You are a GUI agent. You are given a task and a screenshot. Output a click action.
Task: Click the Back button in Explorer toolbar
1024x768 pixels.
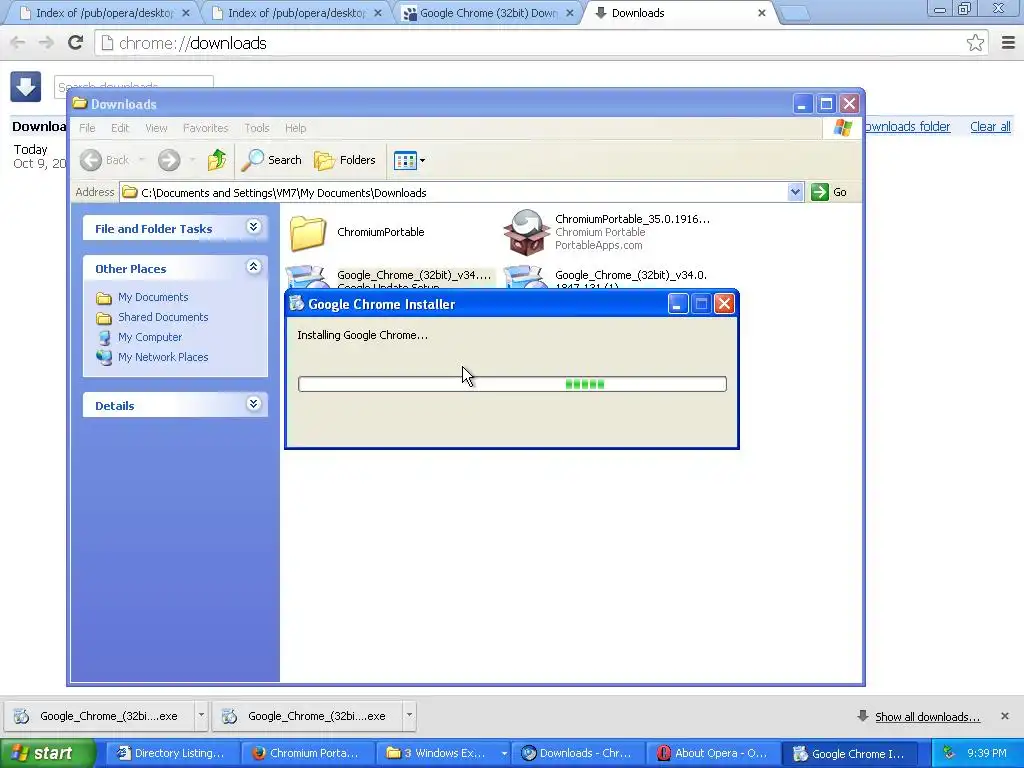click(x=105, y=160)
